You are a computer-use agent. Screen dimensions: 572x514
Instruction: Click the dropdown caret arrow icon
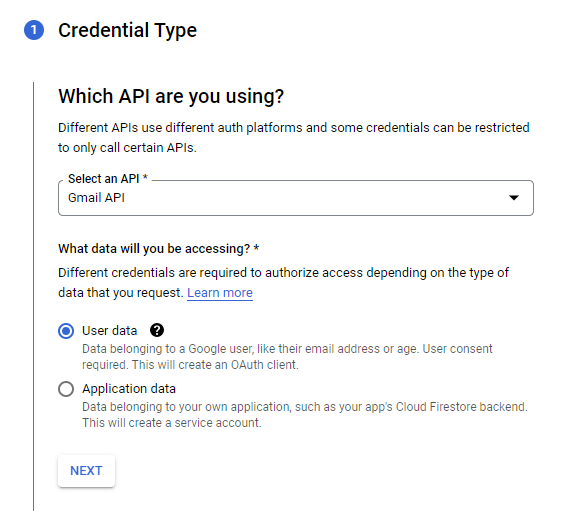(x=514, y=198)
